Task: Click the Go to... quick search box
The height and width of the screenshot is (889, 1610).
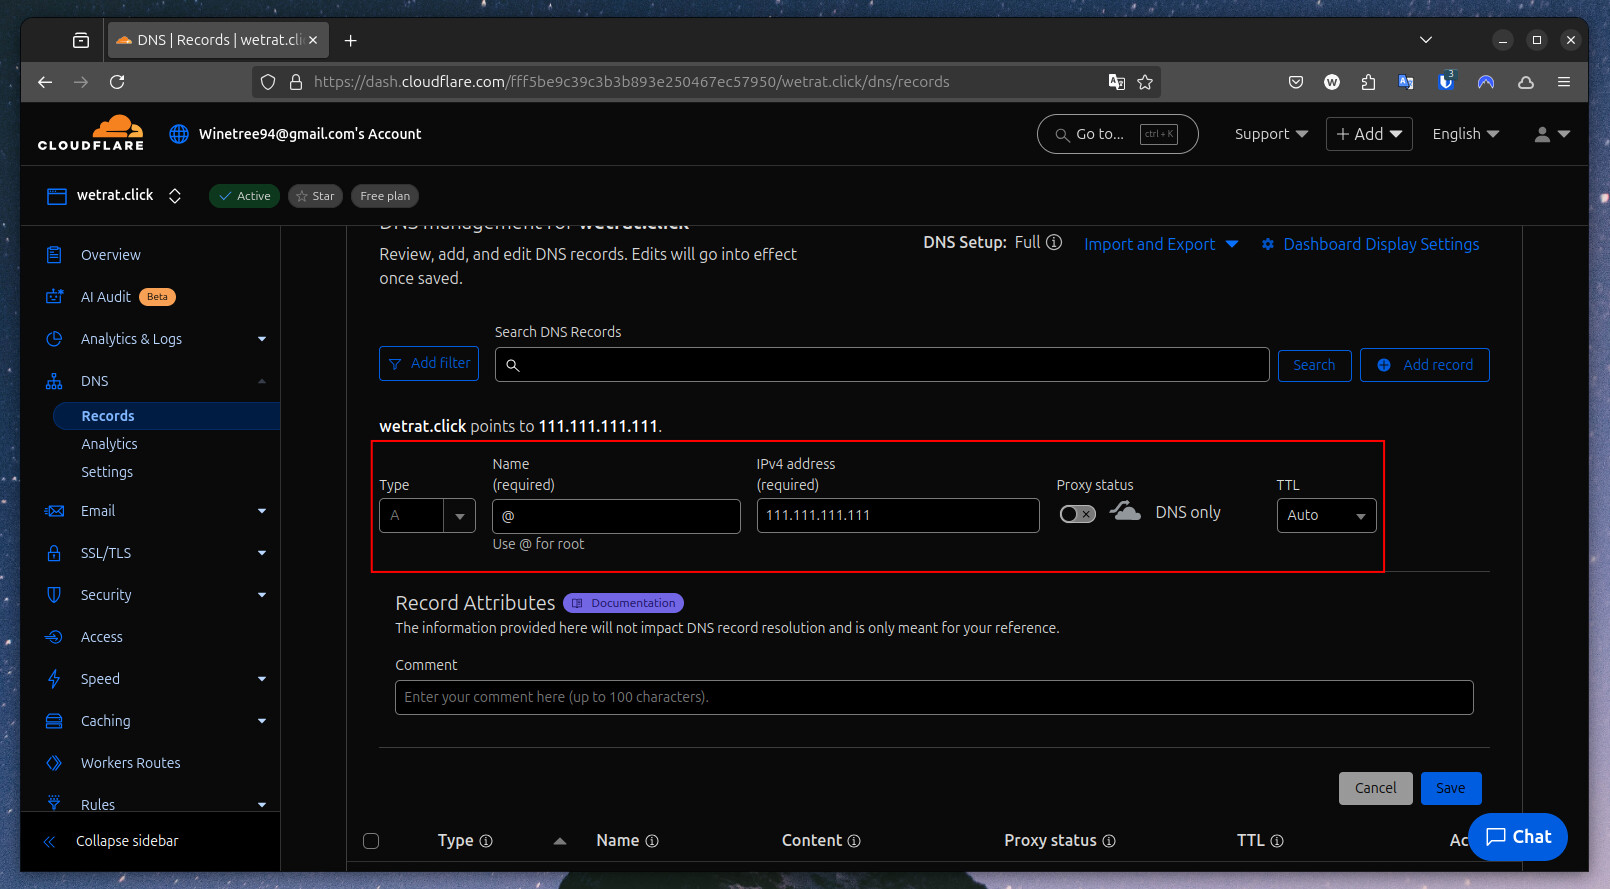Action: pos(1117,134)
